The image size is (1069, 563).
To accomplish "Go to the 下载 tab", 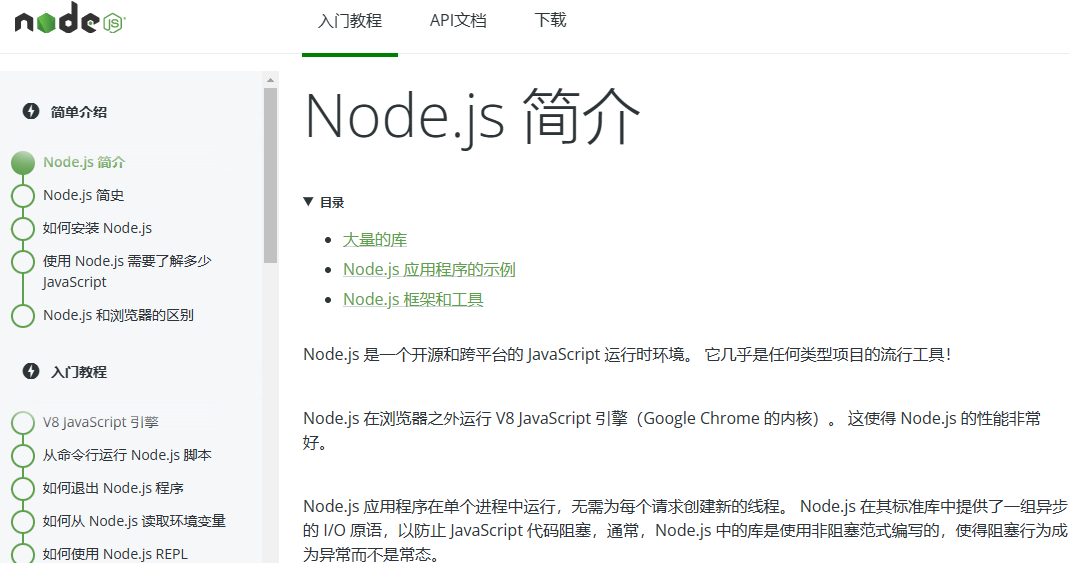I will 550,21.
